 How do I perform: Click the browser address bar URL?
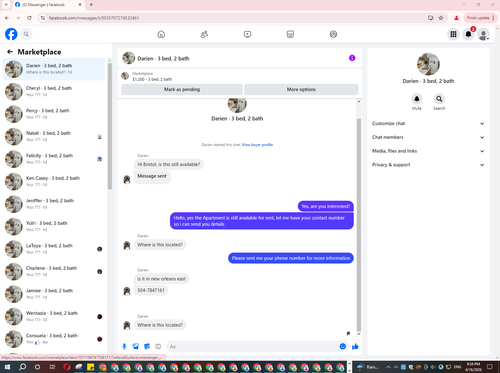tap(93, 18)
